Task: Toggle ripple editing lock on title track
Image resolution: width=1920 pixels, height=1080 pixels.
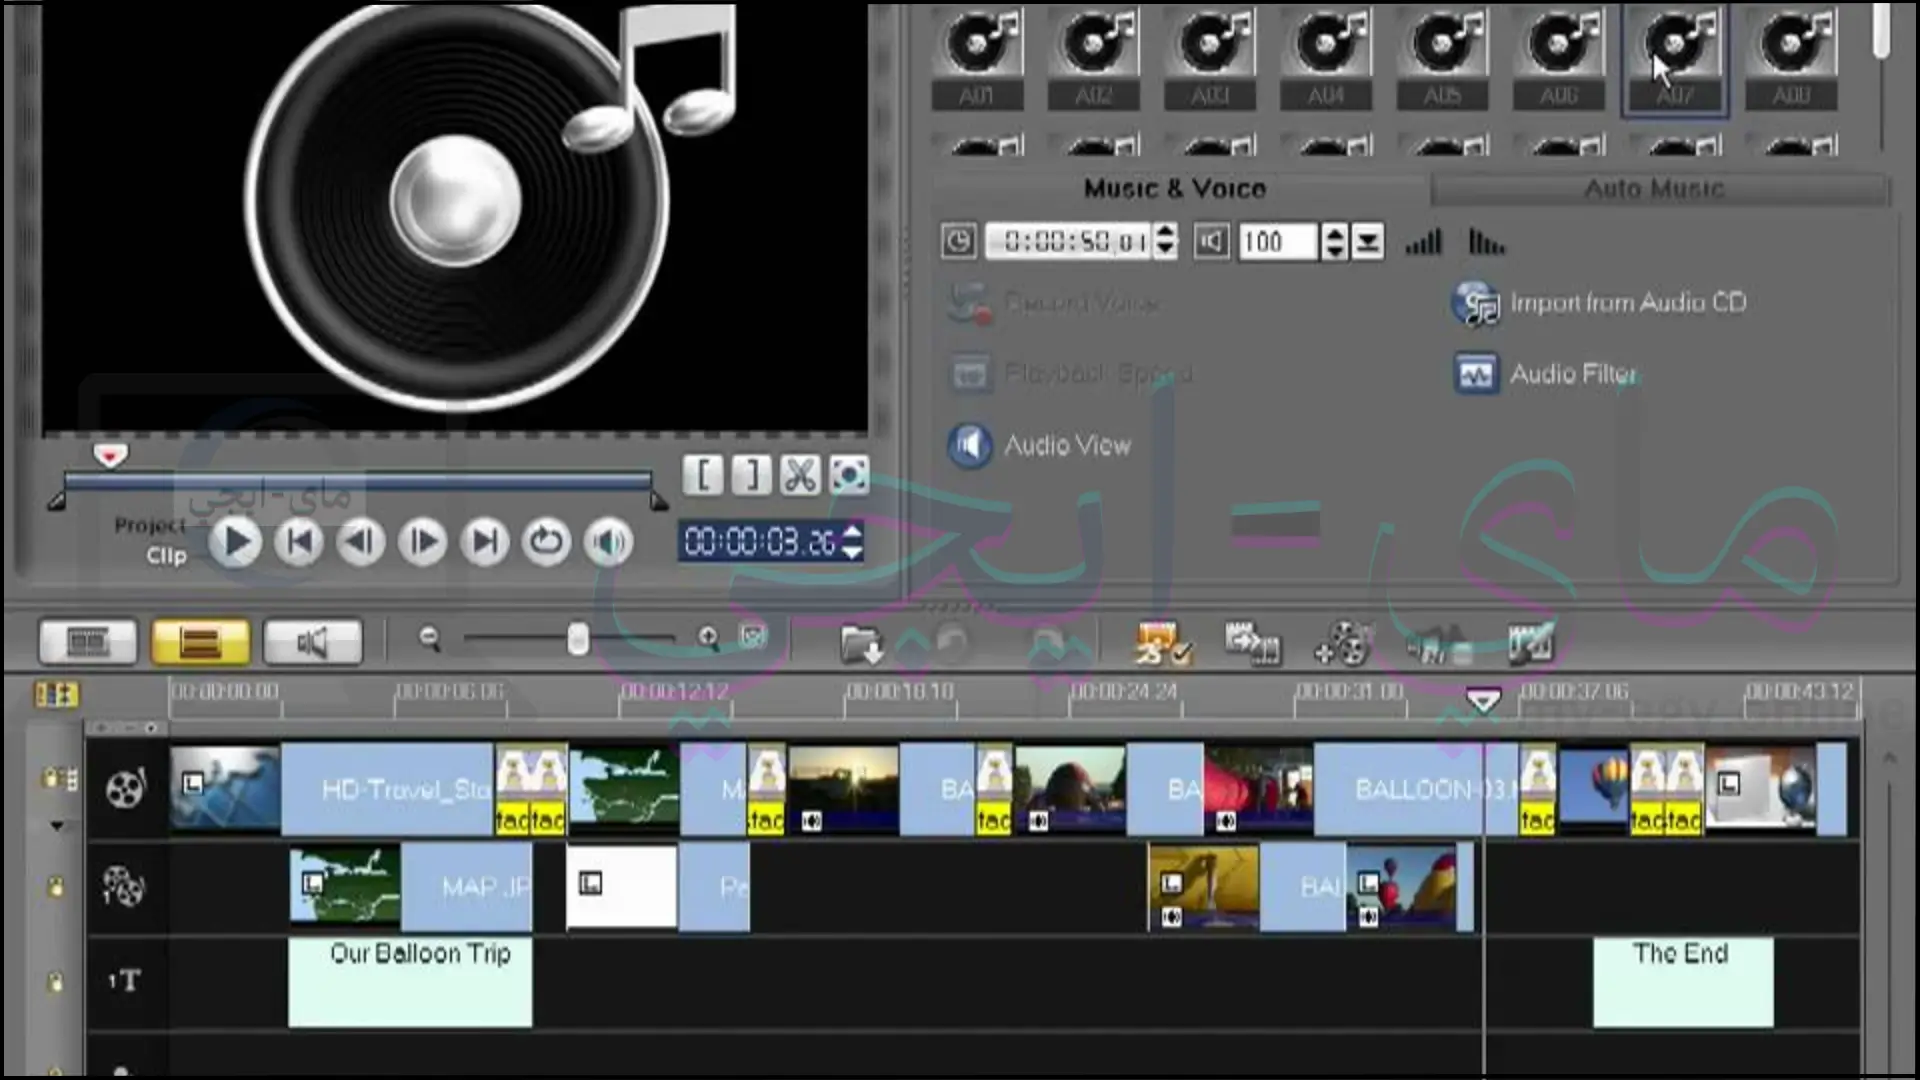Action: click(56, 982)
